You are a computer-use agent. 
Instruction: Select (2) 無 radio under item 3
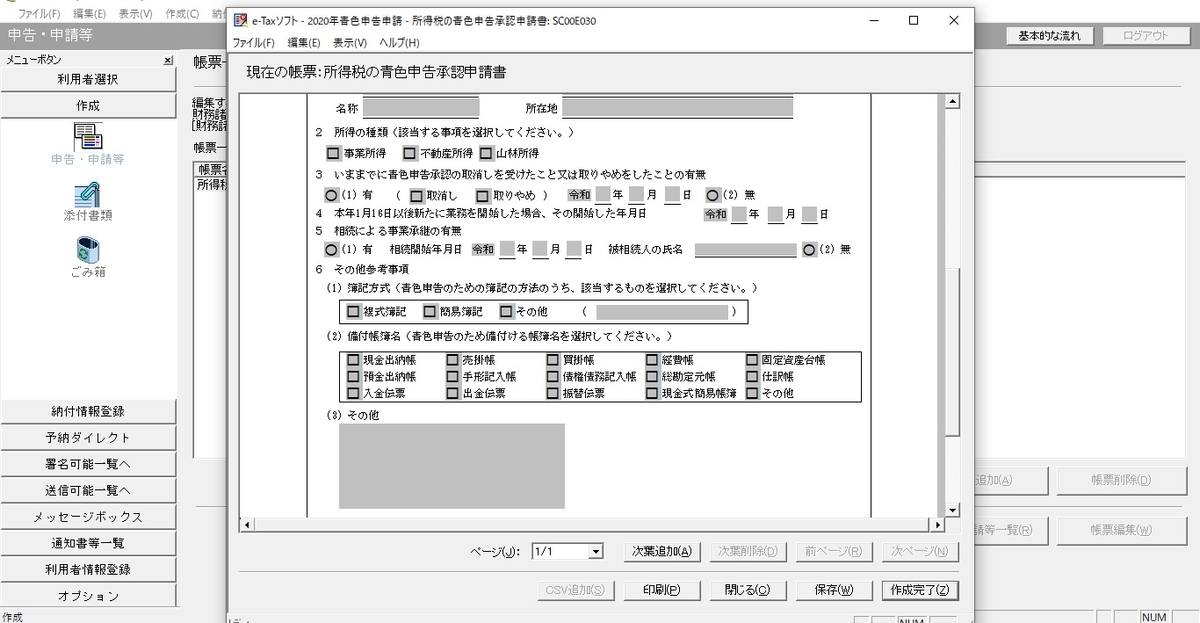point(713,195)
